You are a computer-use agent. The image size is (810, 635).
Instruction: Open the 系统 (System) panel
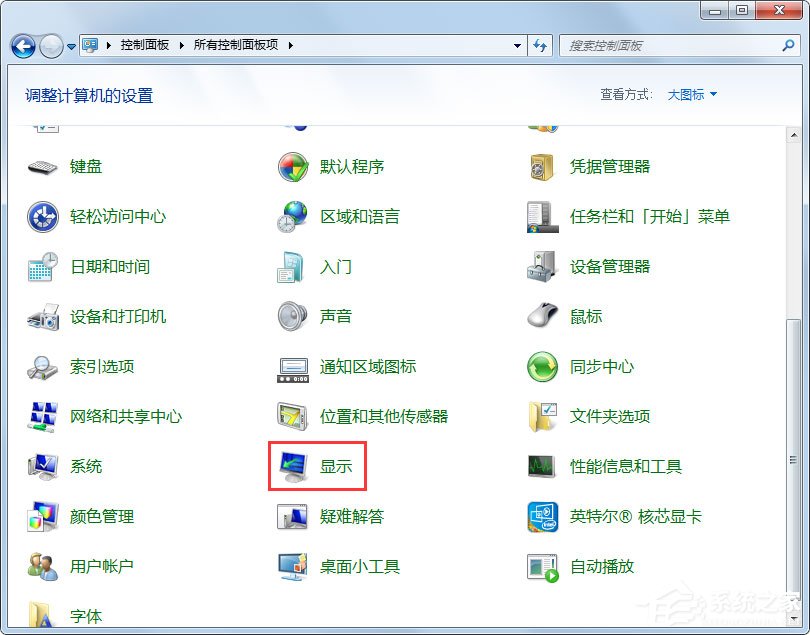point(84,466)
